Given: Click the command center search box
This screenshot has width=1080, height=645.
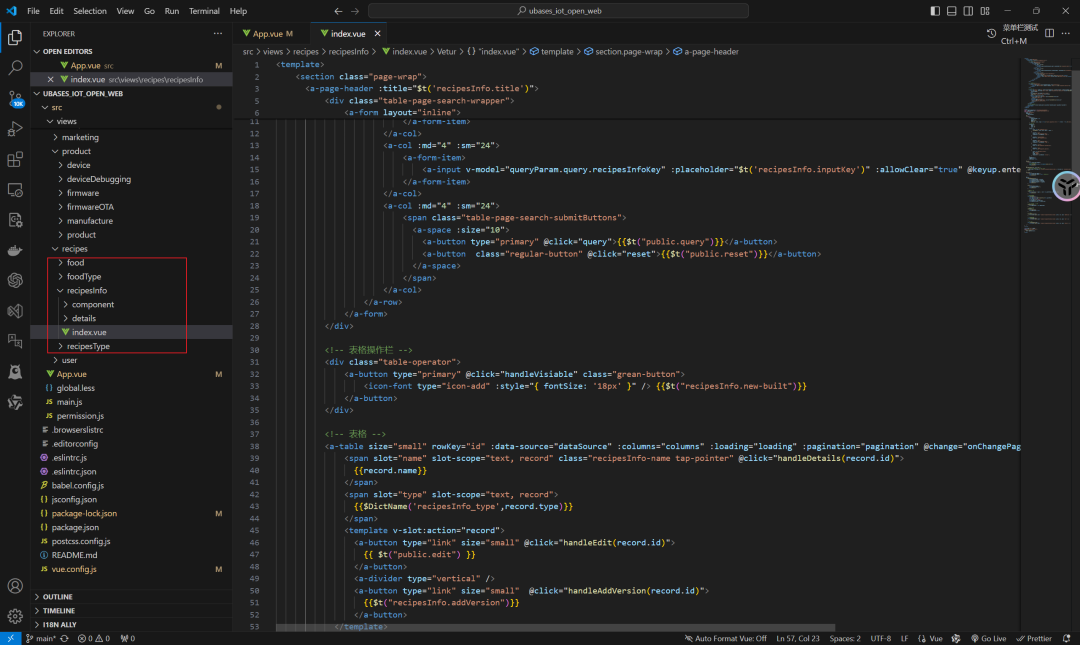Looking at the screenshot, I should pos(558,11).
